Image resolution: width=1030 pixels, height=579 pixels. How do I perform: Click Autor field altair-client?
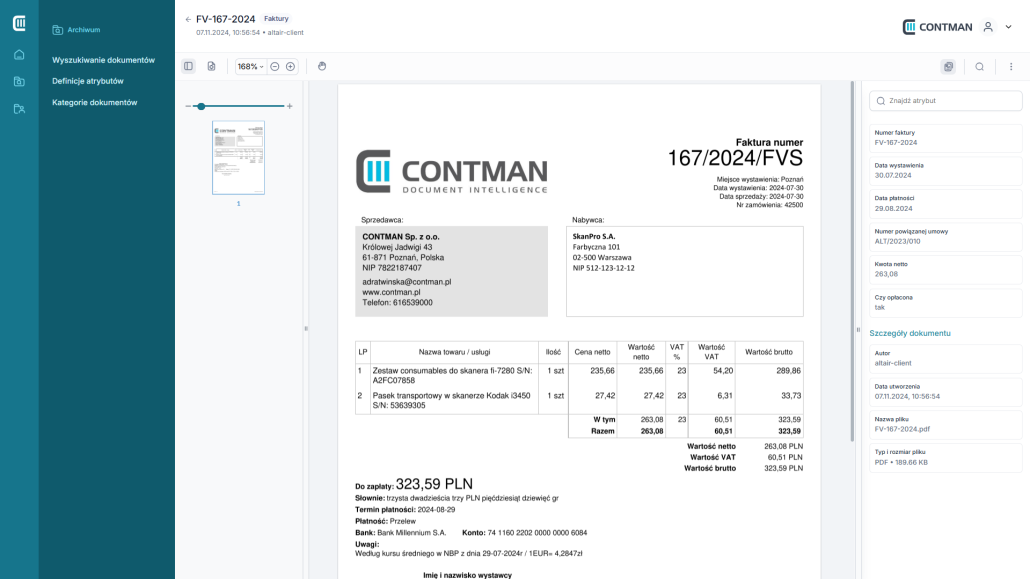[945, 359]
